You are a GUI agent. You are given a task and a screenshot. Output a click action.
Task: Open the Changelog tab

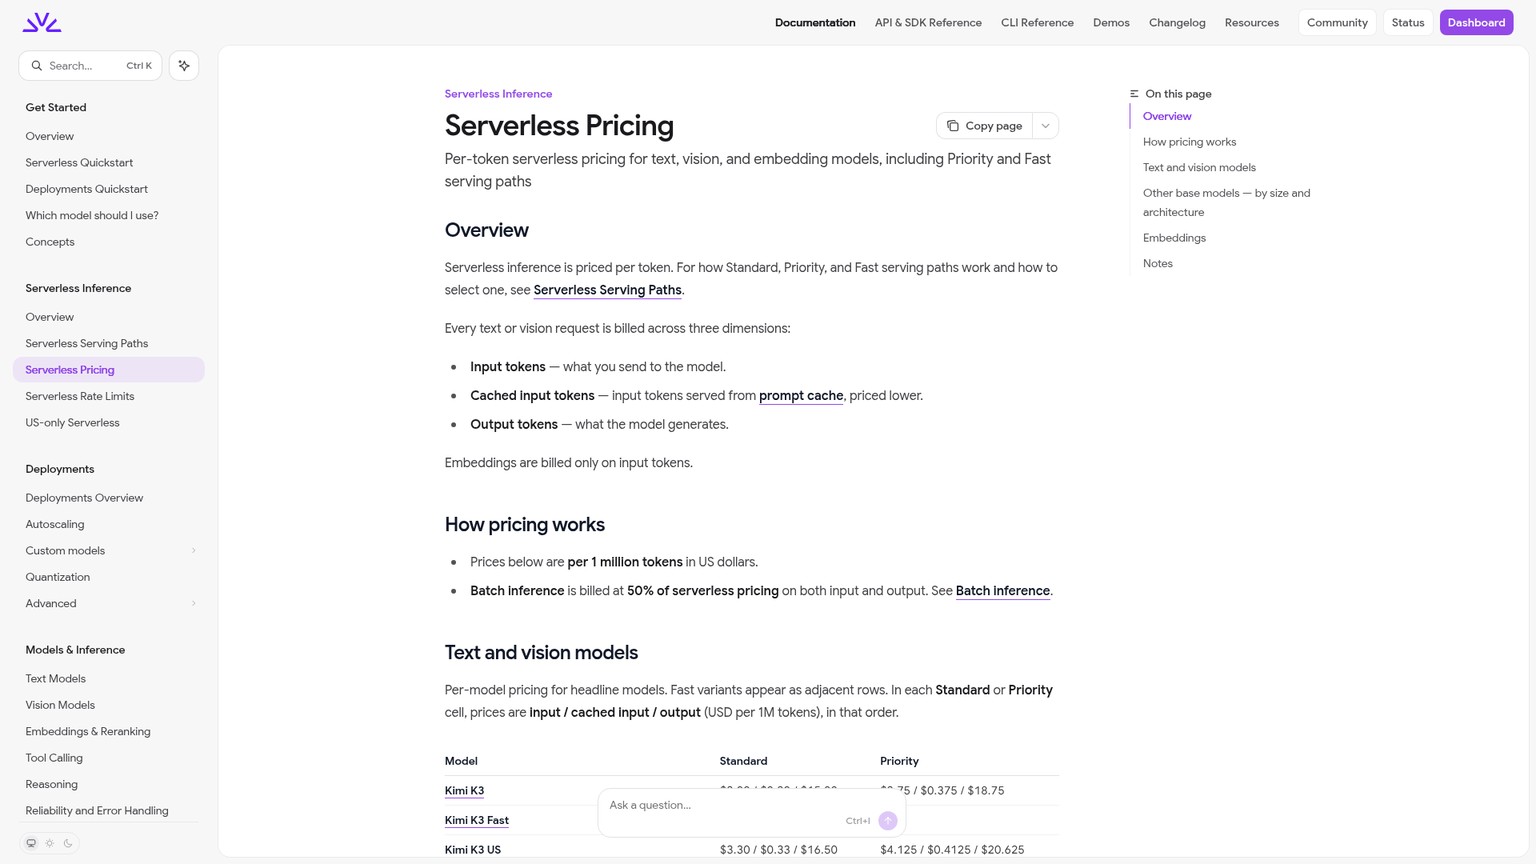coord(1177,22)
